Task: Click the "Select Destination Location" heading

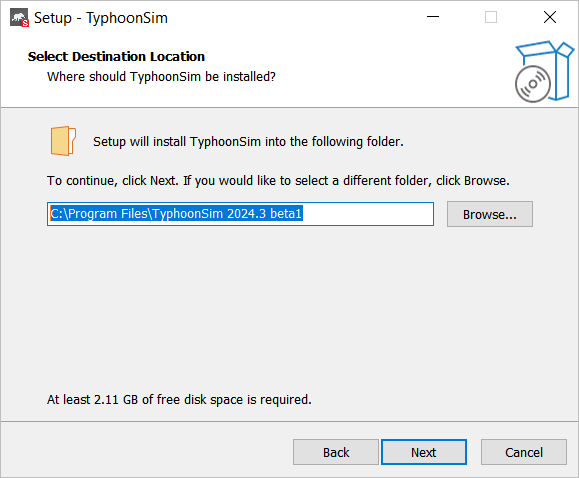Action: click(x=116, y=57)
